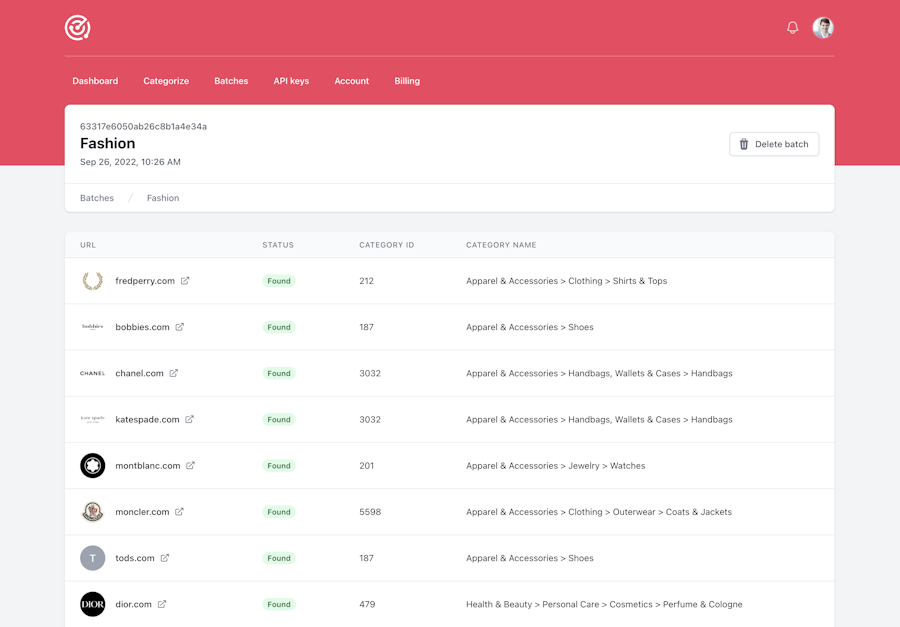Open the notifications bell
900x627 pixels.
[x=793, y=28]
